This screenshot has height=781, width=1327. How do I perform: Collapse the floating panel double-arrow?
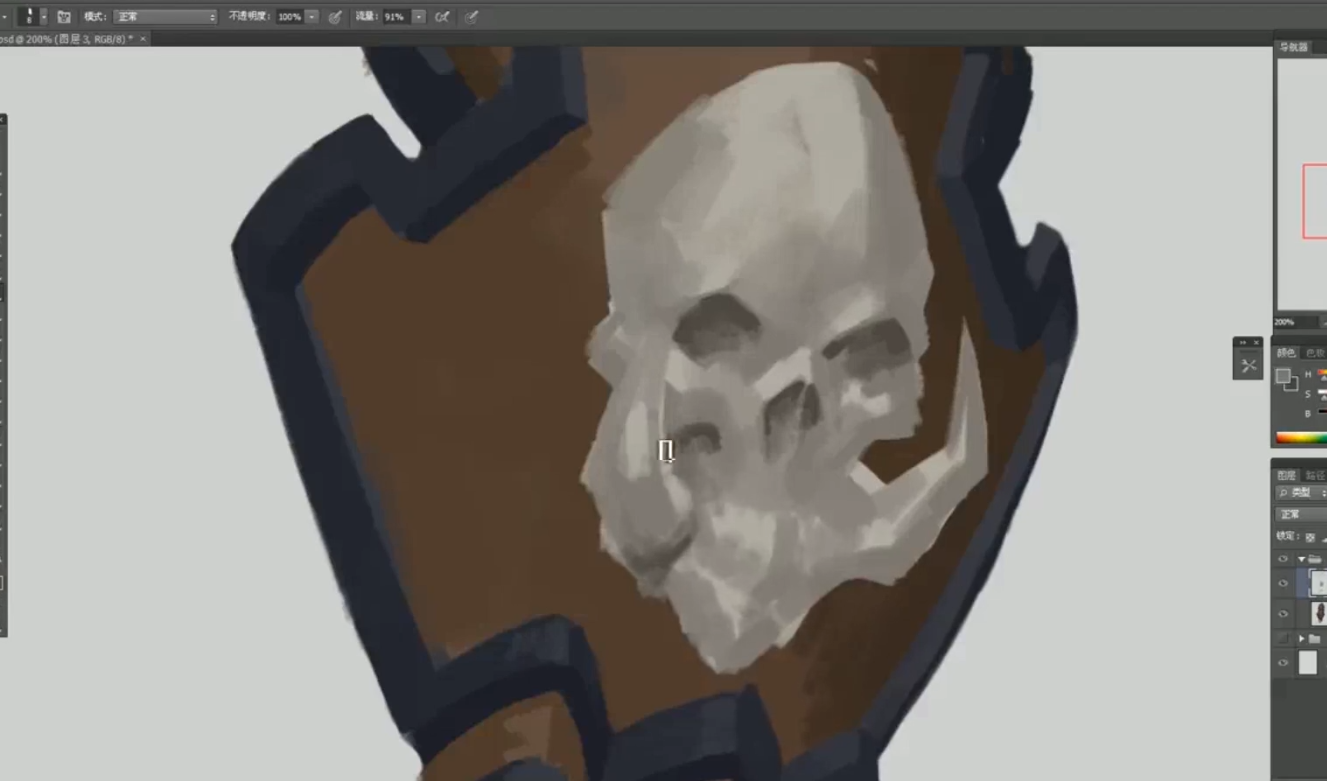pos(1243,343)
